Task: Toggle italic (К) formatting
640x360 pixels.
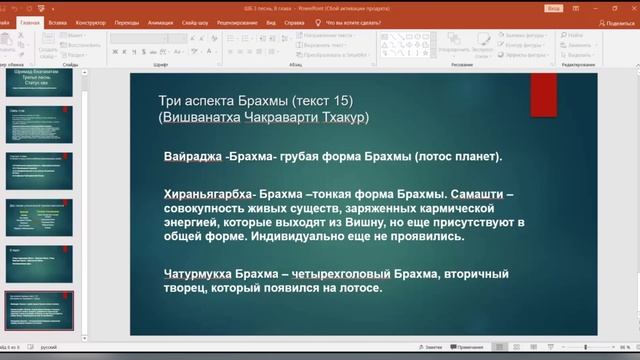Action: [124, 52]
